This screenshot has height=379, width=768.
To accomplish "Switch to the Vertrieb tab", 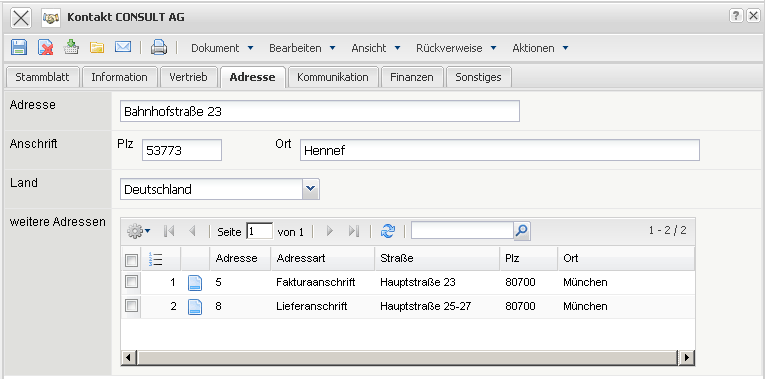I will 189,77.
